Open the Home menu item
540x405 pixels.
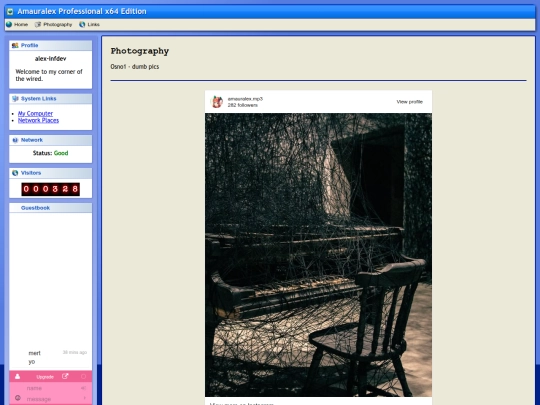pos(21,24)
